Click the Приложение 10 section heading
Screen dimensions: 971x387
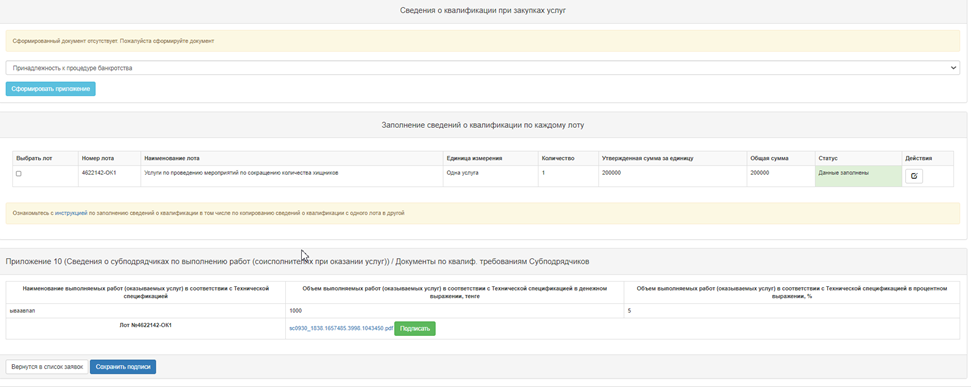297,262
